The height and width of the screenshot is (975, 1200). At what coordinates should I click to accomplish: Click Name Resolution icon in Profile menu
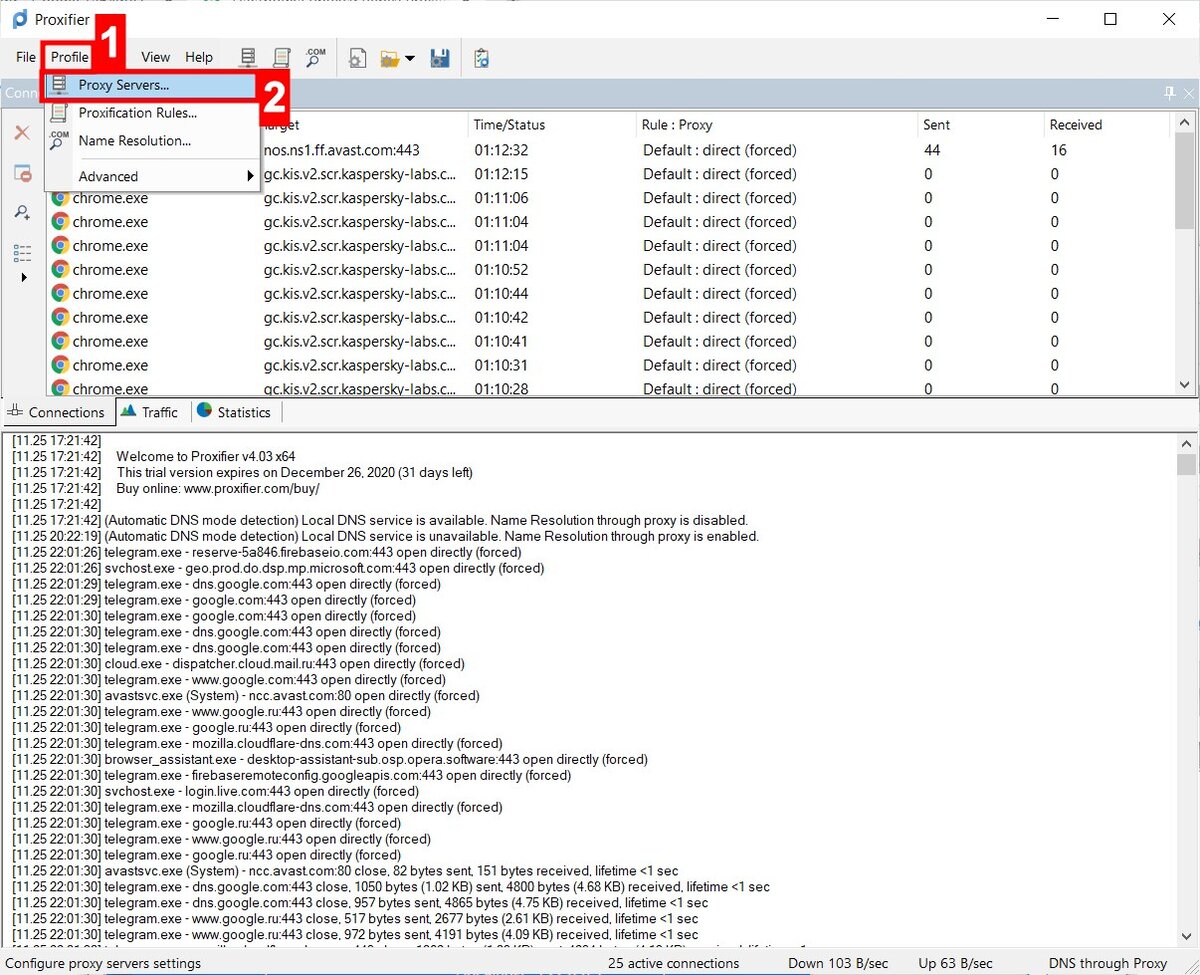coord(59,141)
